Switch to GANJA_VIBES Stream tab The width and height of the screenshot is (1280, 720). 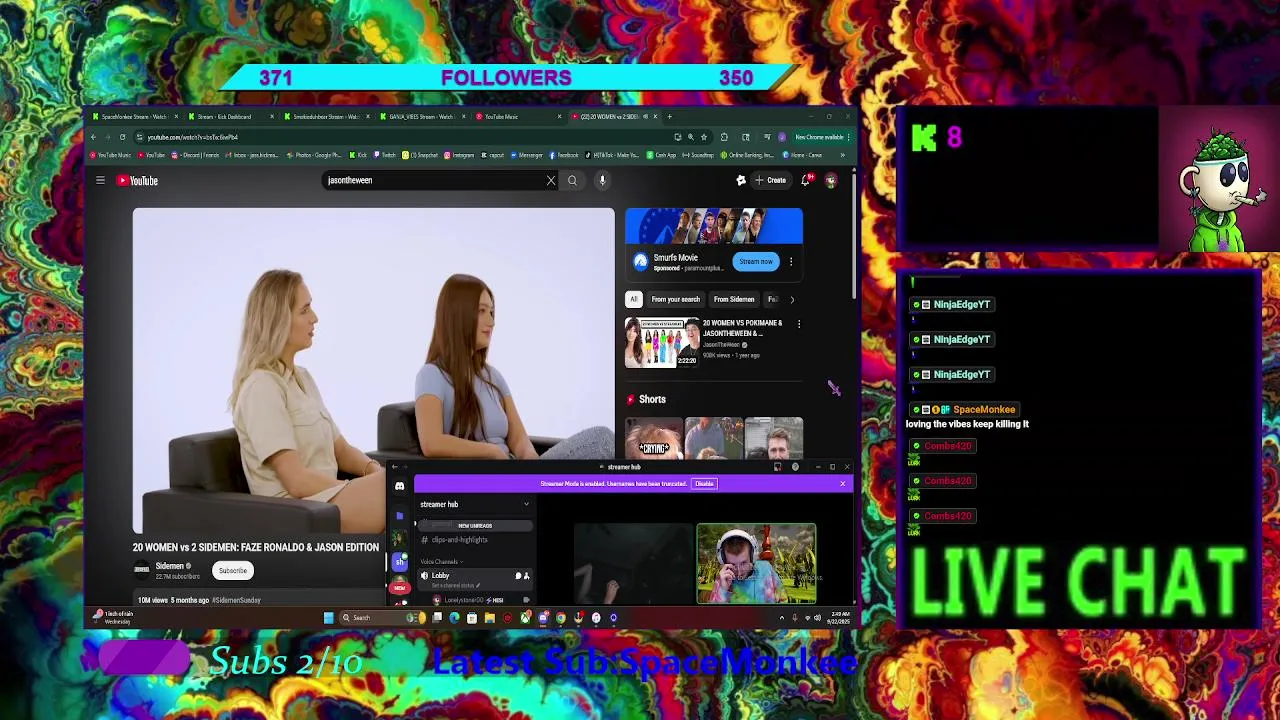point(421,117)
